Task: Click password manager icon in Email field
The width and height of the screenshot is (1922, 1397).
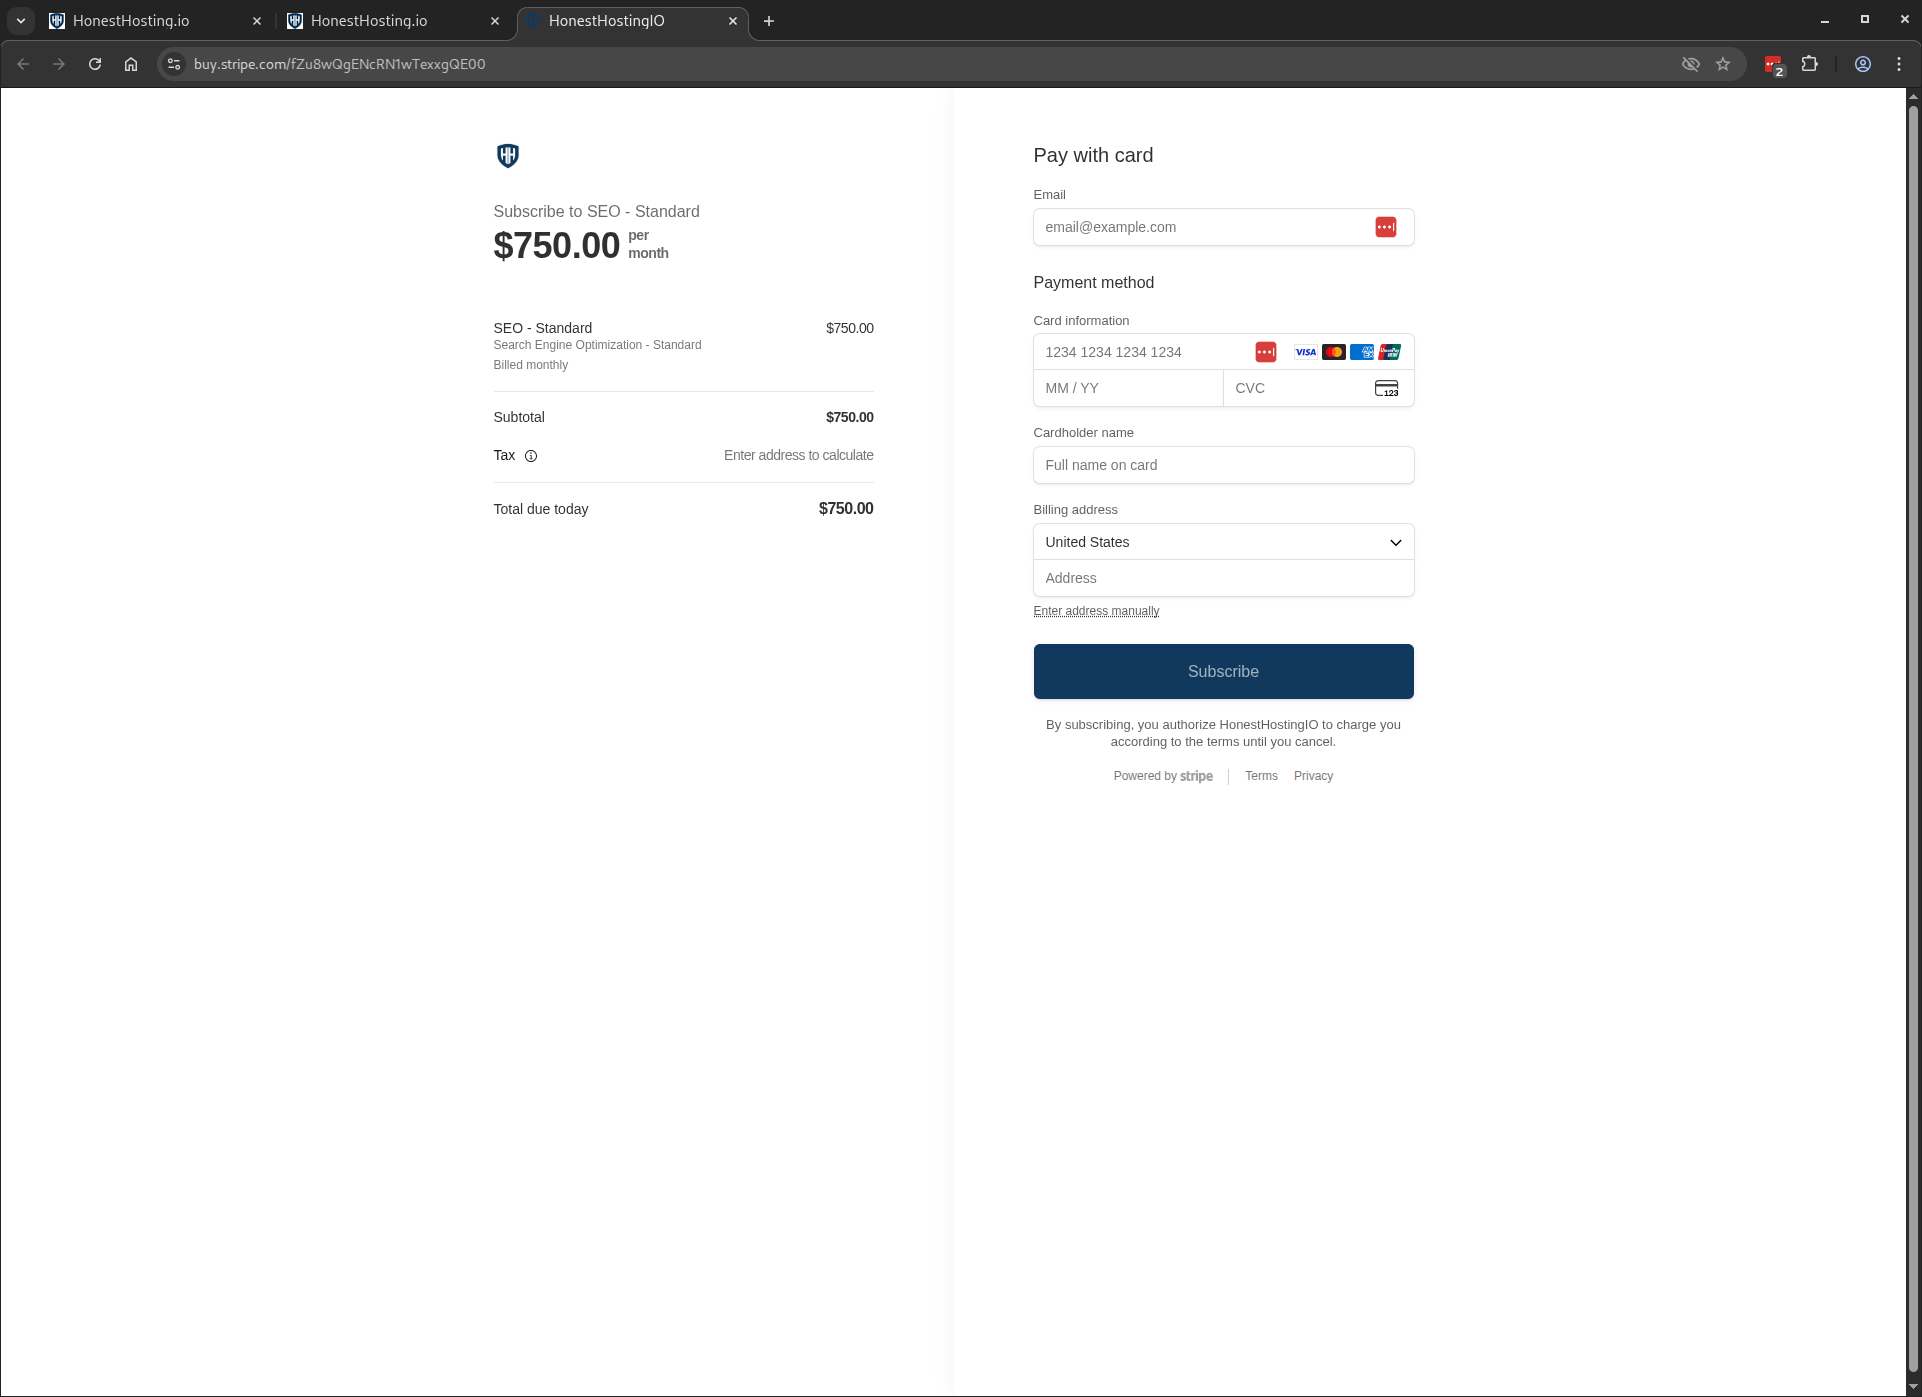Action: point(1385,227)
